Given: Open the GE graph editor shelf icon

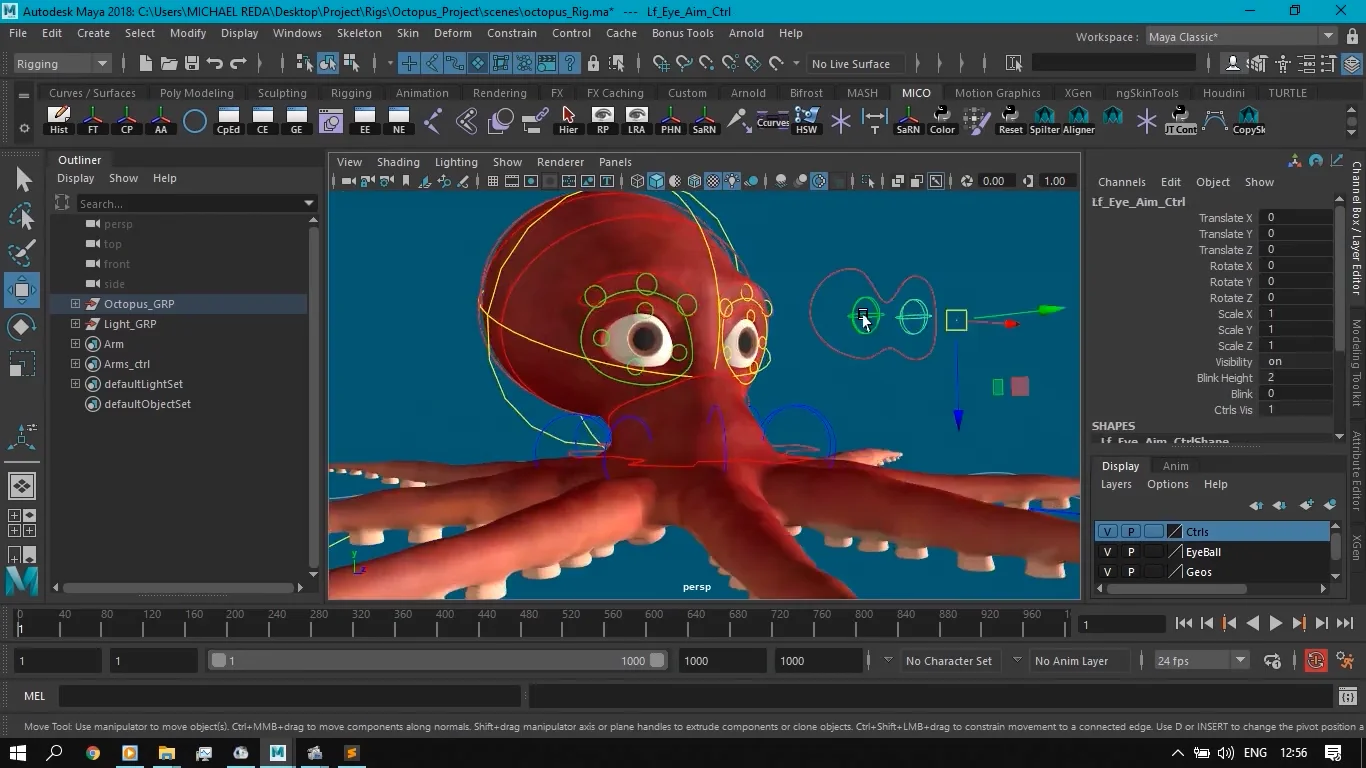Looking at the screenshot, I should point(297,120).
